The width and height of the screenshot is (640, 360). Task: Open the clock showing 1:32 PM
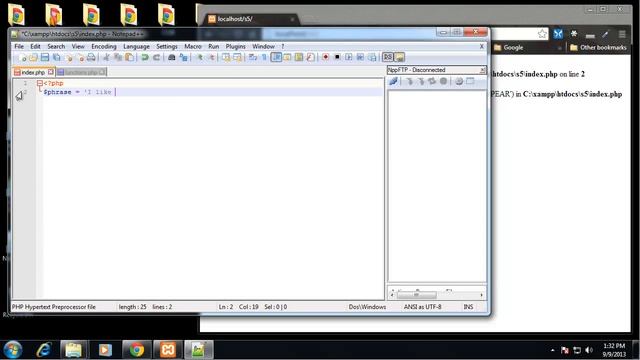point(613,350)
